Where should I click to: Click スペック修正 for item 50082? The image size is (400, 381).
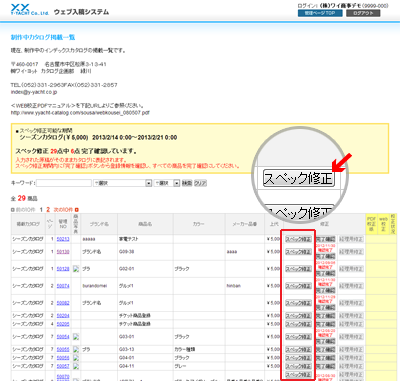[x=298, y=303]
